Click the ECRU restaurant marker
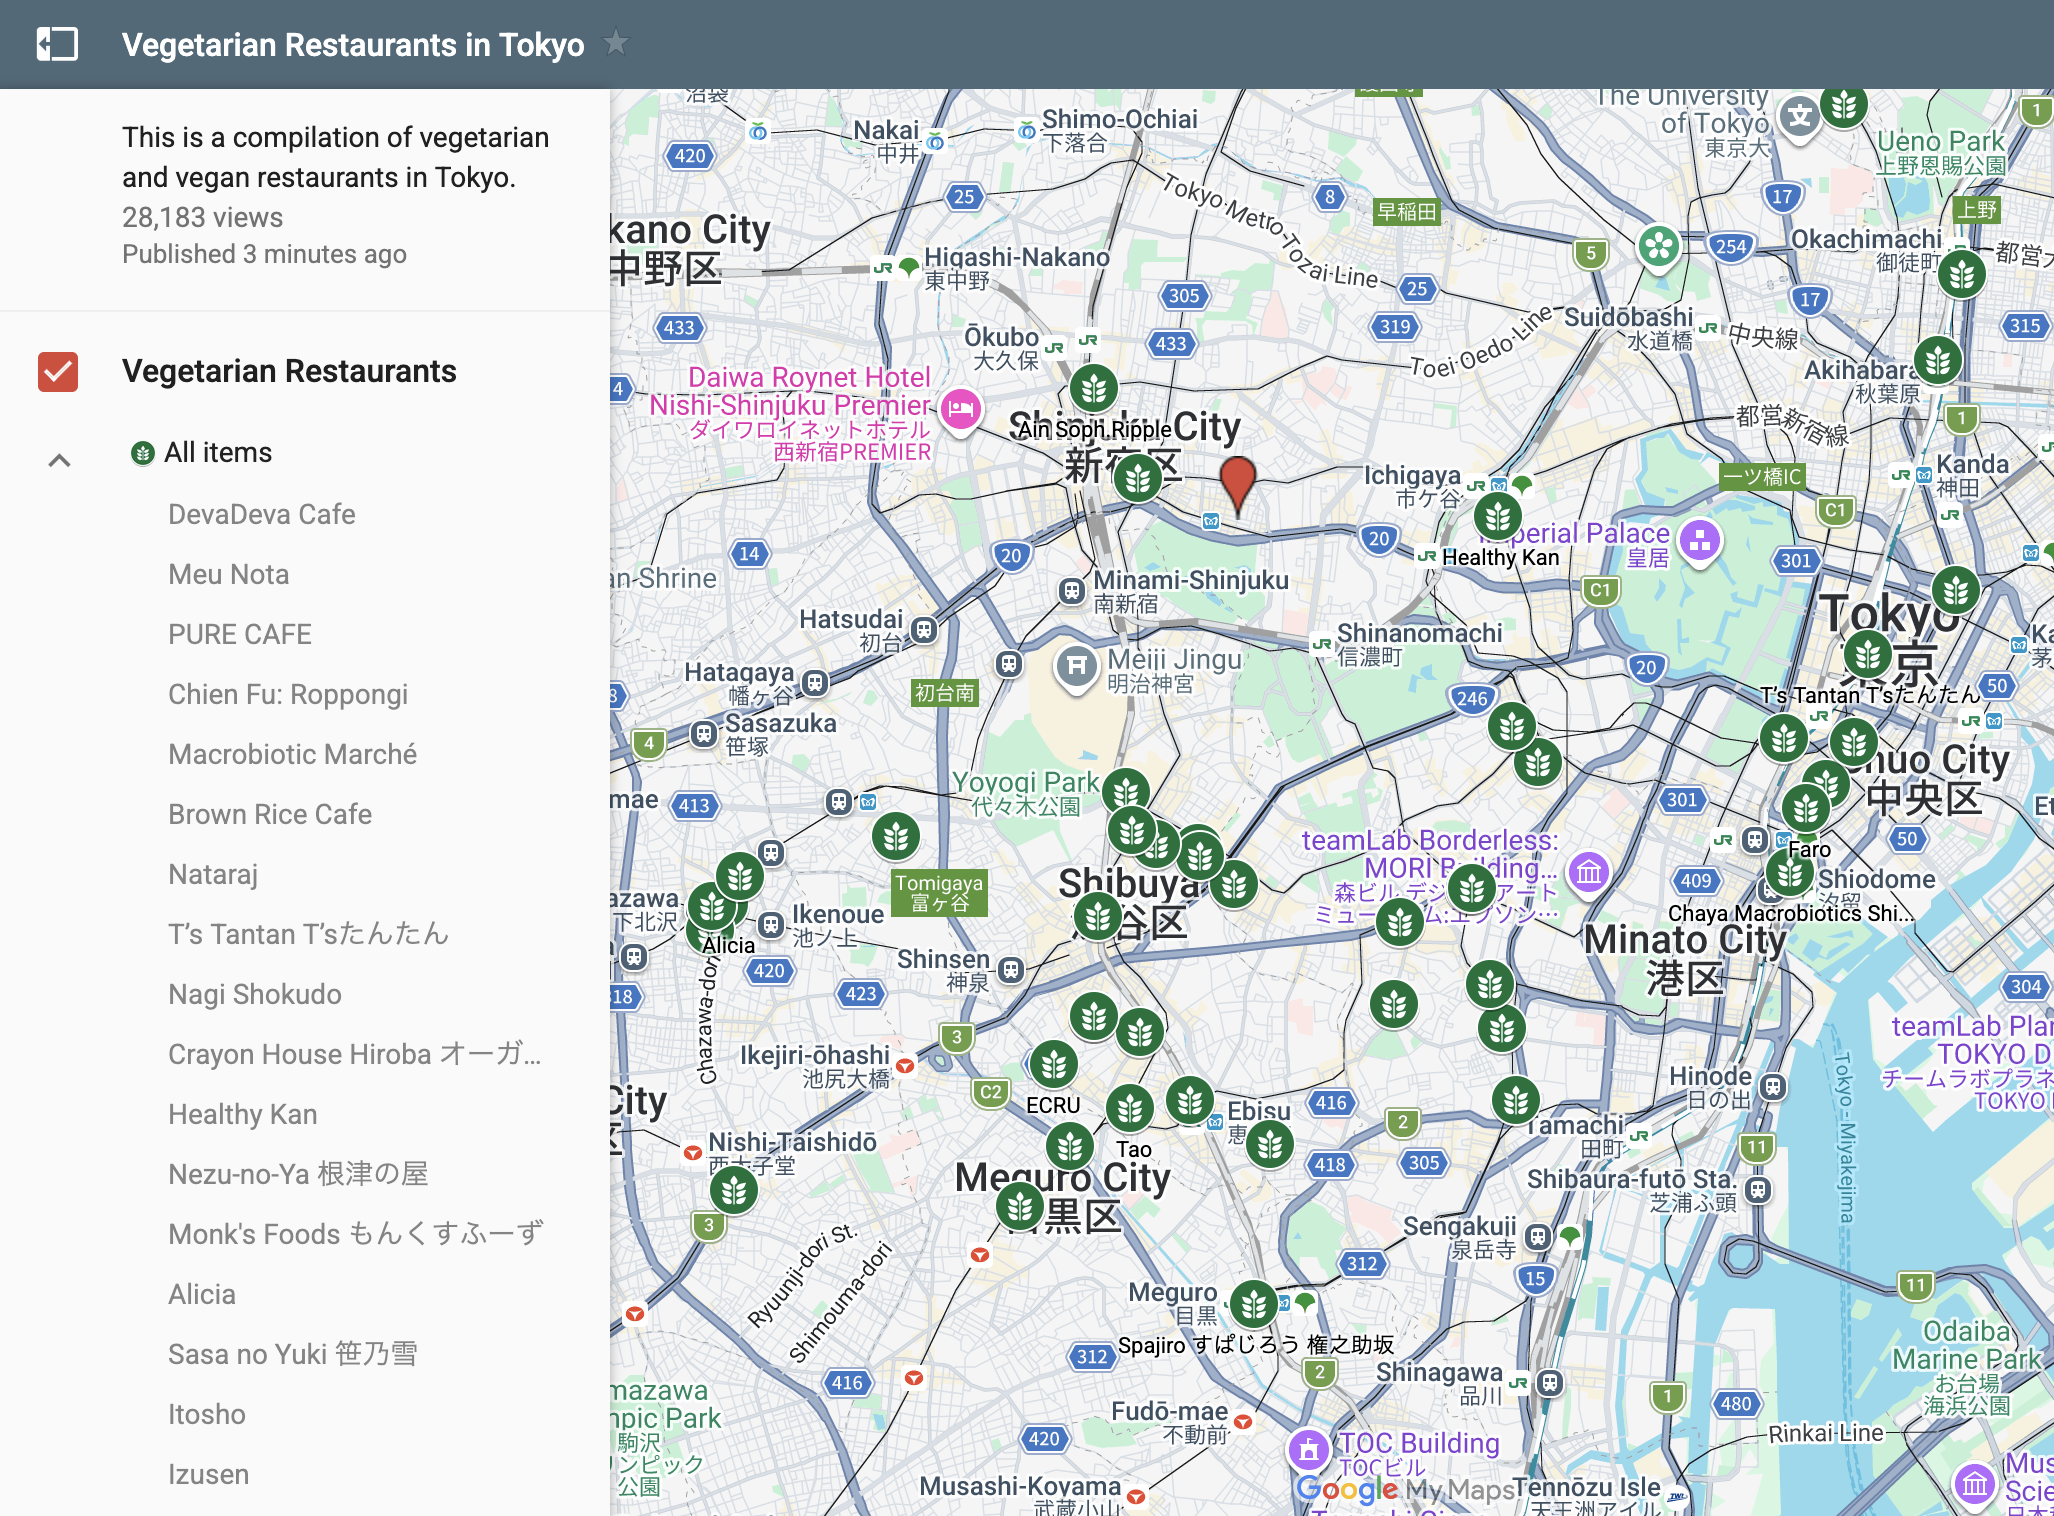 [1053, 1066]
